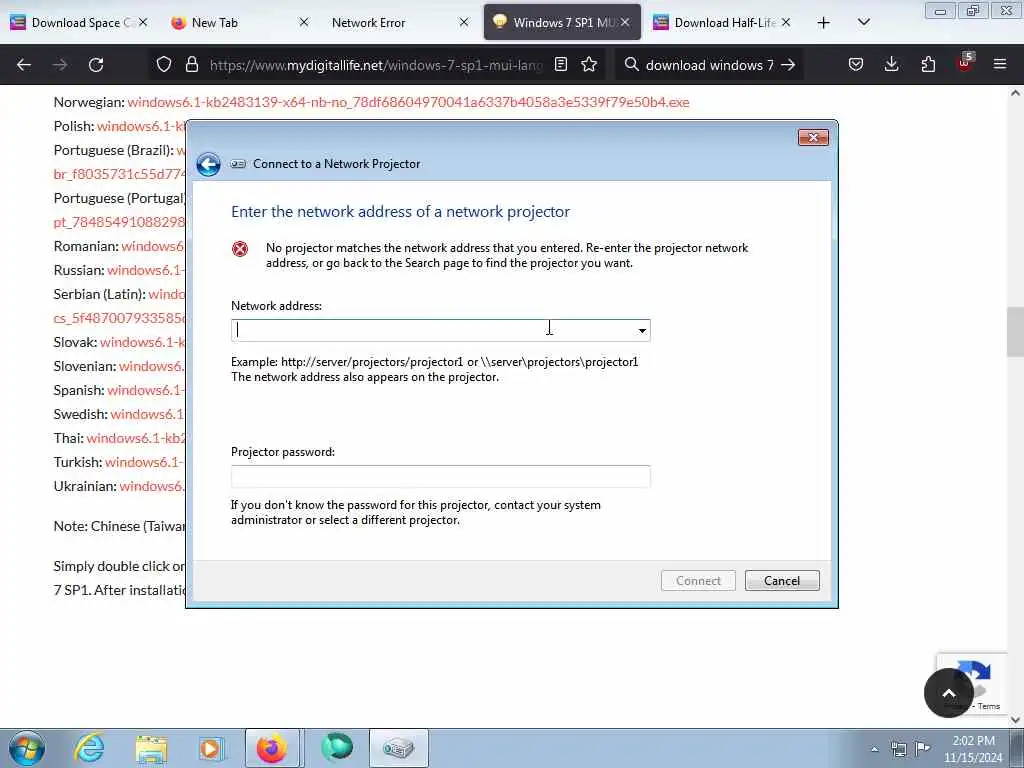Open the Firefox Downloads panel
Image resolution: width=1024 pixels, height=768 pixels.
[891, 65]
